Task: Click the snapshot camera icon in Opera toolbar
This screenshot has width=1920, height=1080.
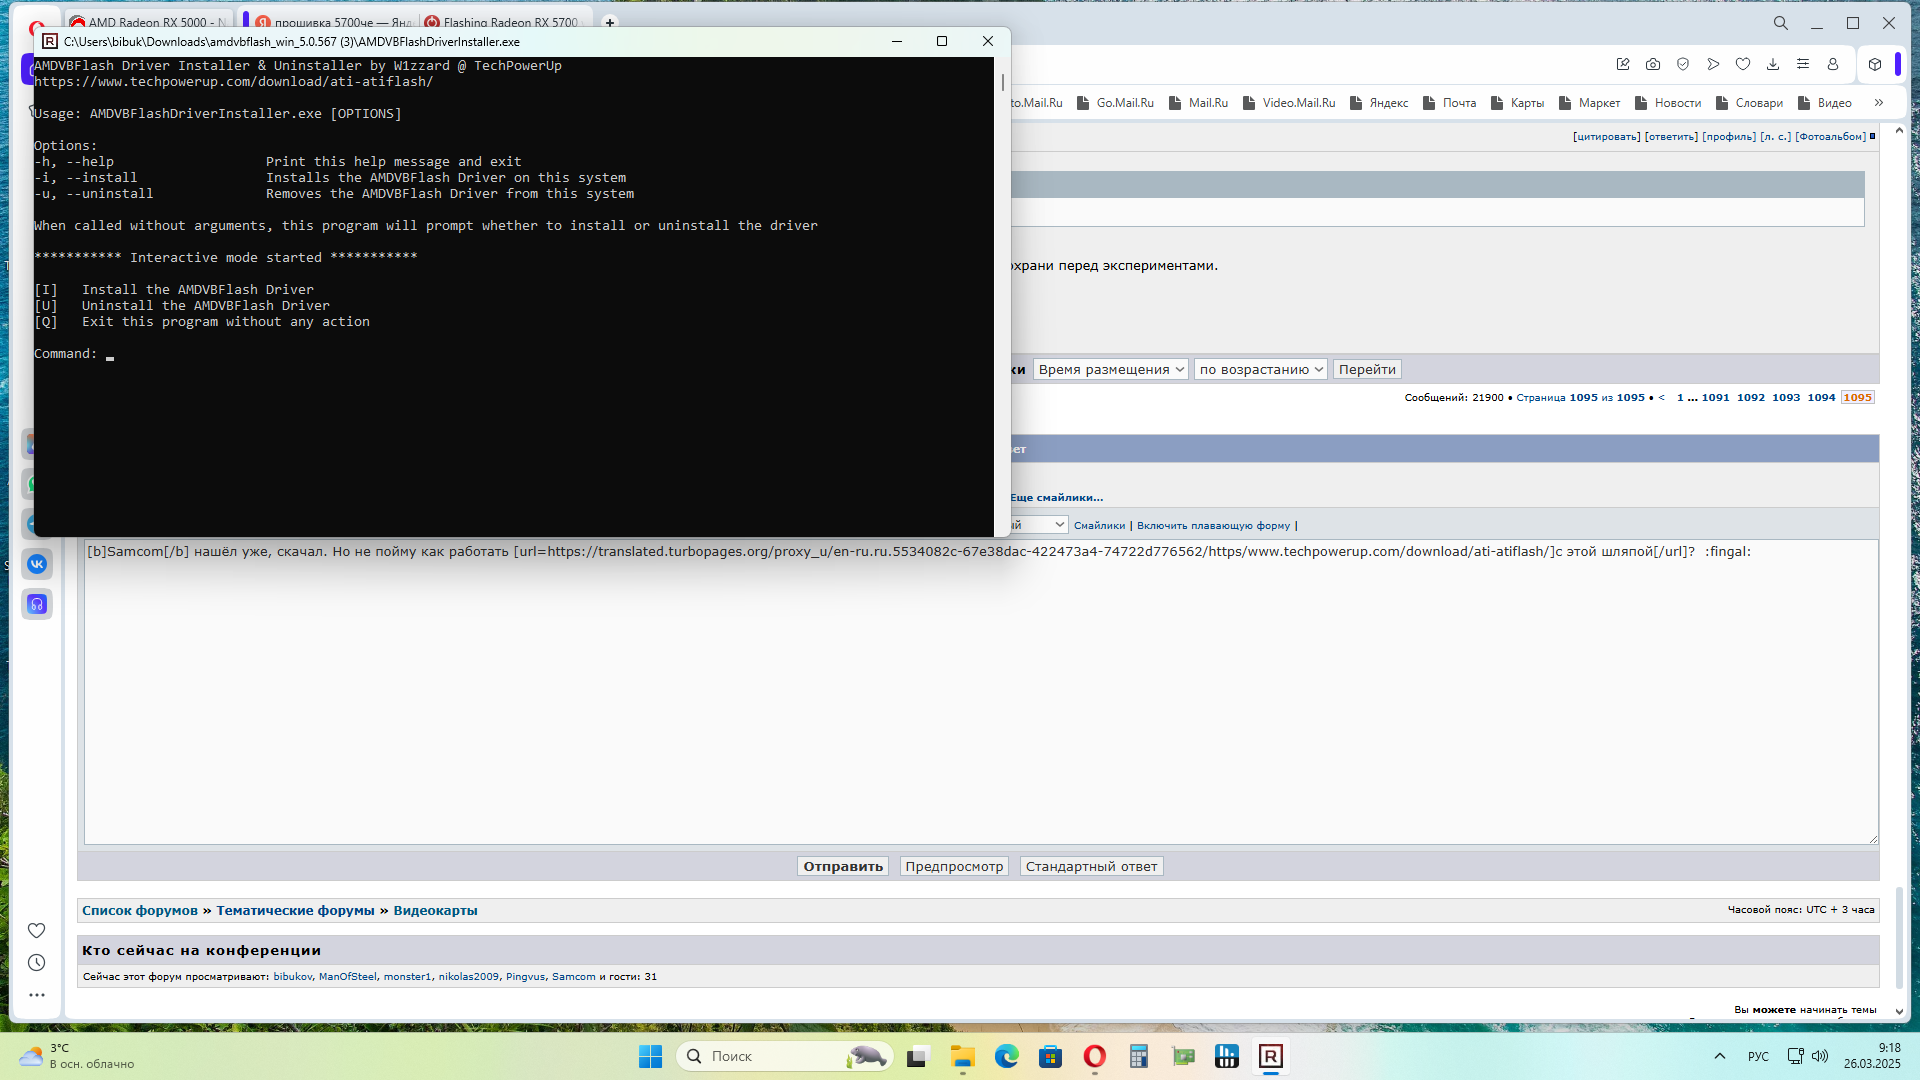Action: (1653, 64)
